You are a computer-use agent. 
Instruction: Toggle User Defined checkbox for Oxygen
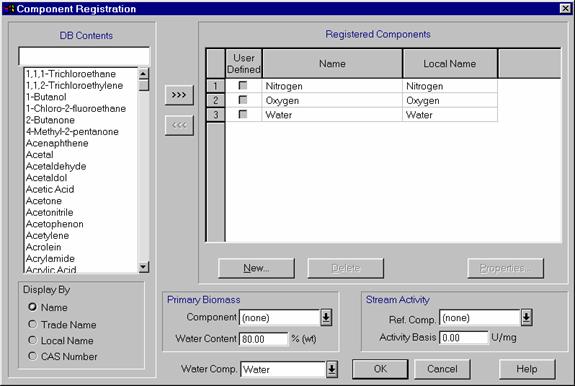[x=243, y=100]
